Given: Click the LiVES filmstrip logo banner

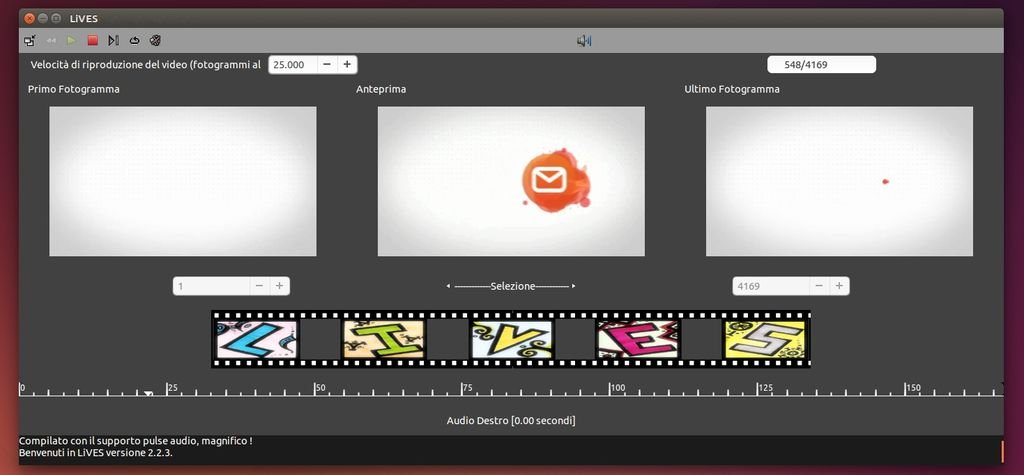Looking at the screenshot, I should [511, 339].
